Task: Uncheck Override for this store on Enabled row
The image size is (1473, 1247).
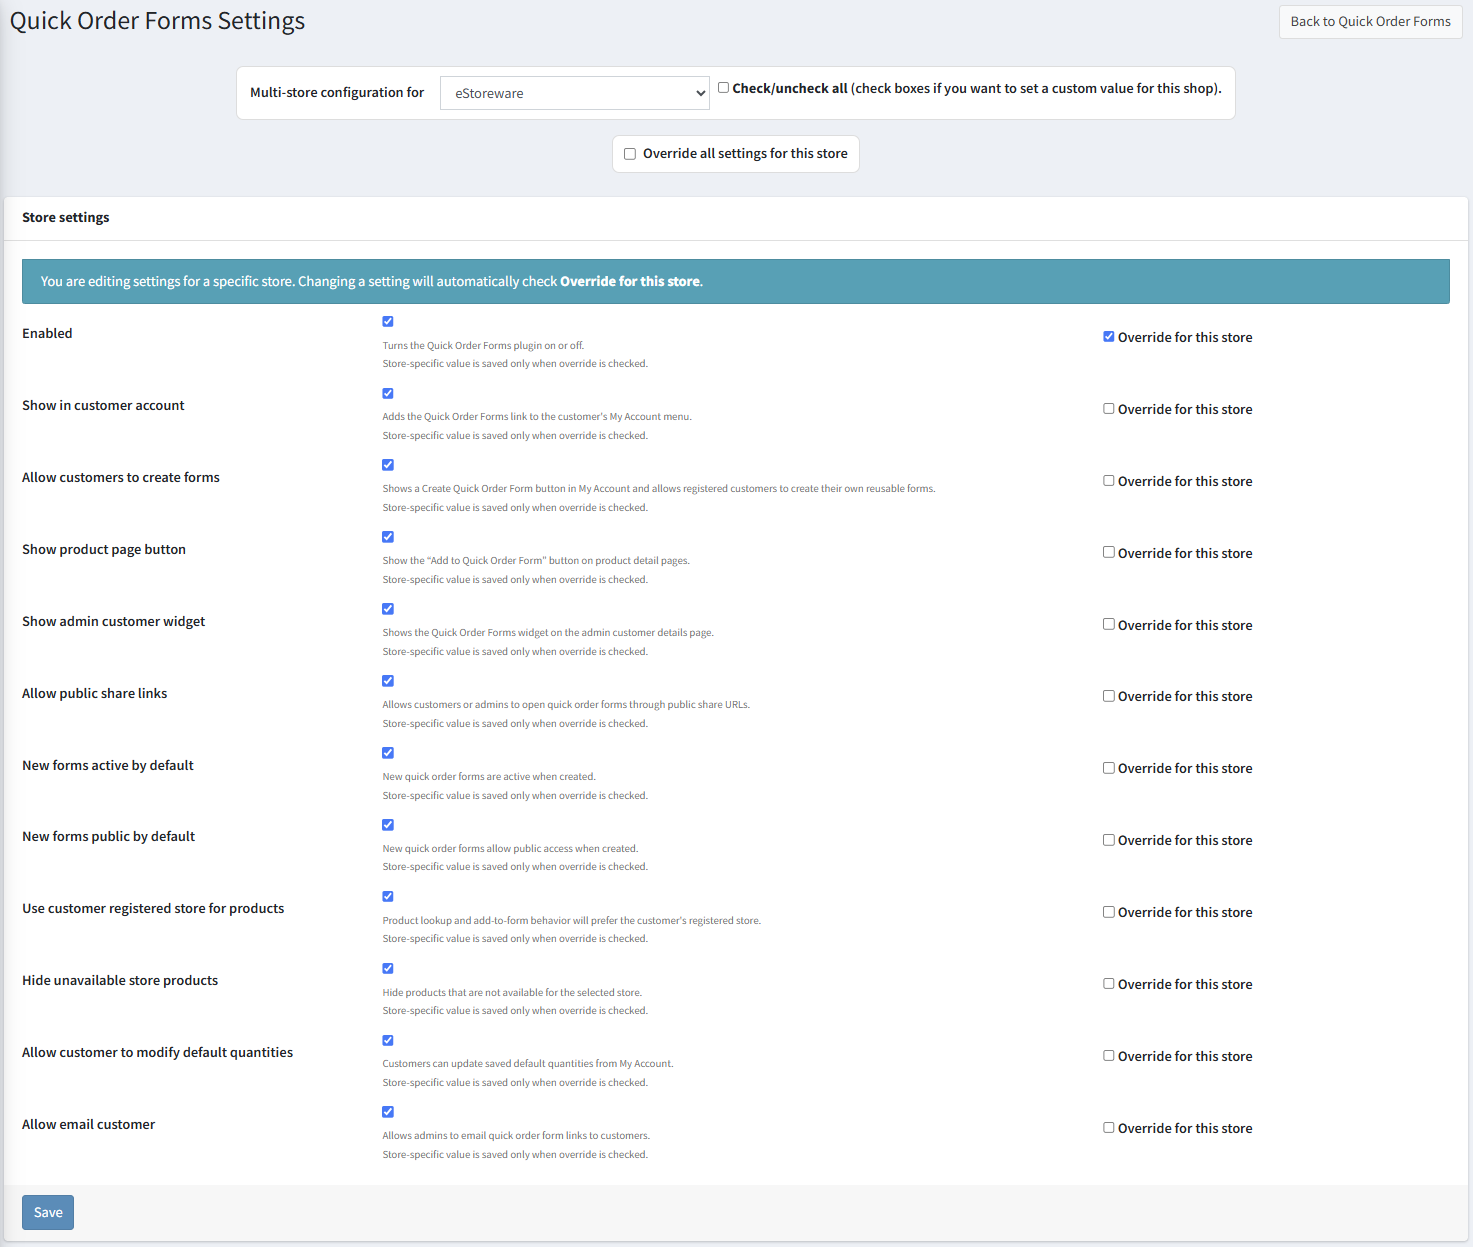Action: point(1109,337)
